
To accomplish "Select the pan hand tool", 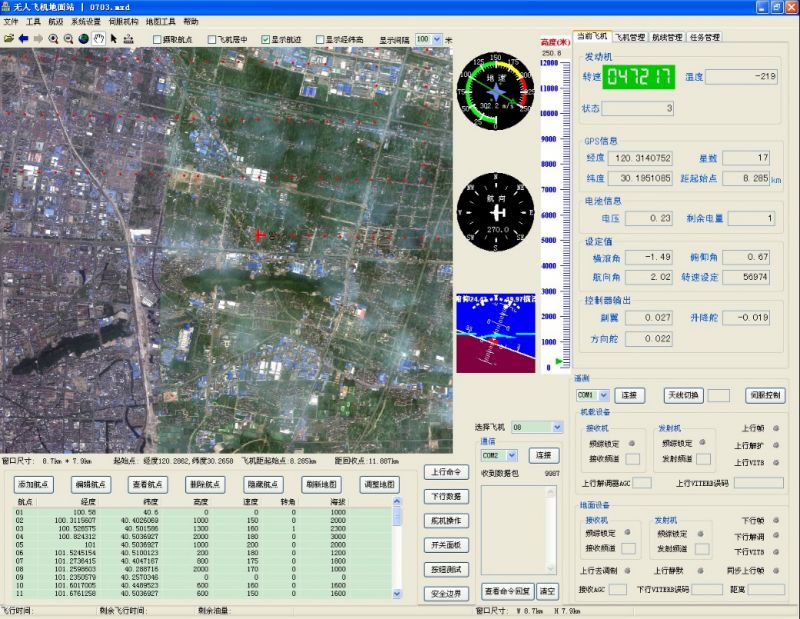I will (99, 39).
